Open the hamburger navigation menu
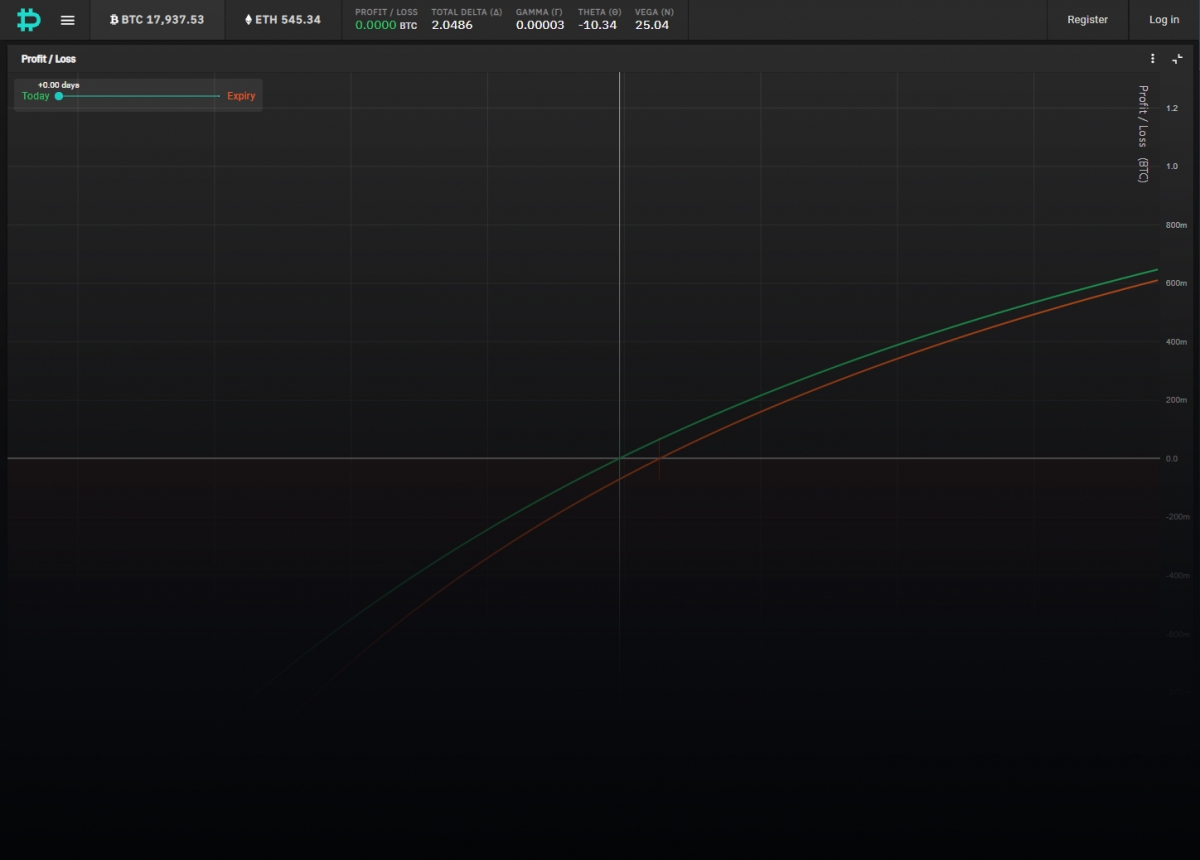 [x=67, y=19]
